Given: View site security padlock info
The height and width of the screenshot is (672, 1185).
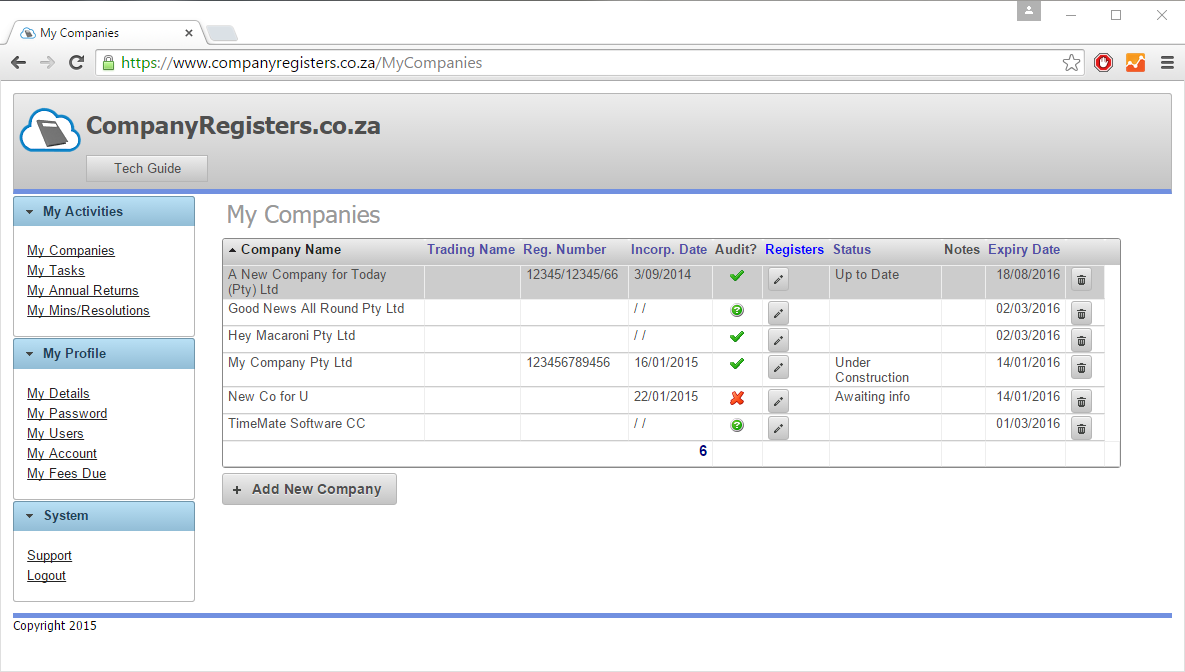Looking at the screenshot, I should (109, 63).
